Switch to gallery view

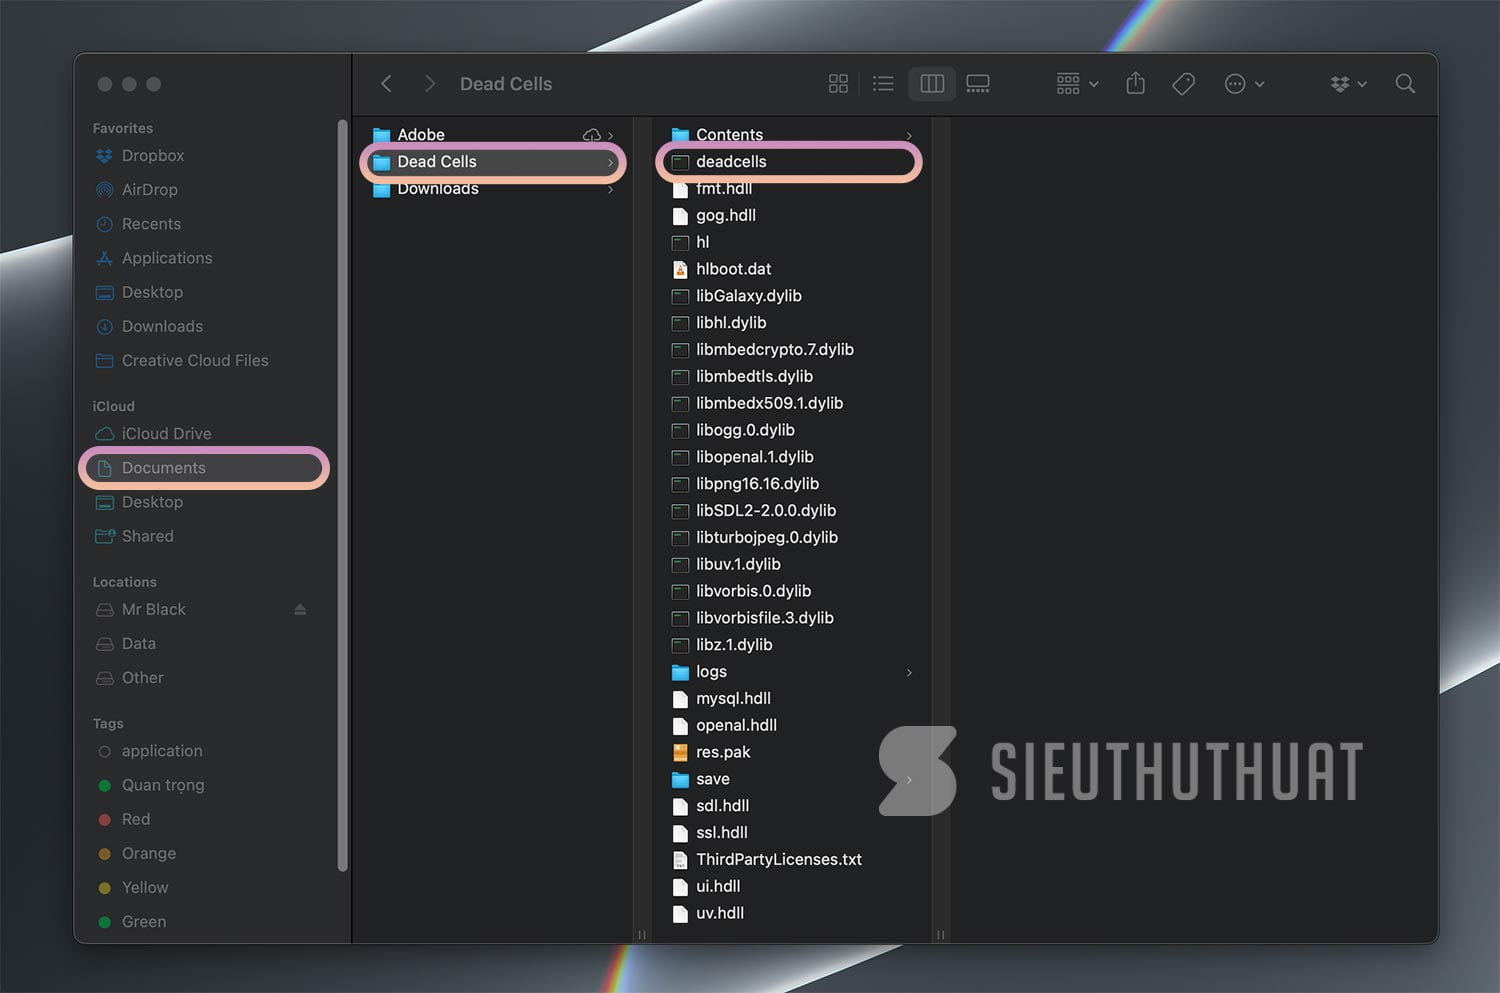point(978,84)
